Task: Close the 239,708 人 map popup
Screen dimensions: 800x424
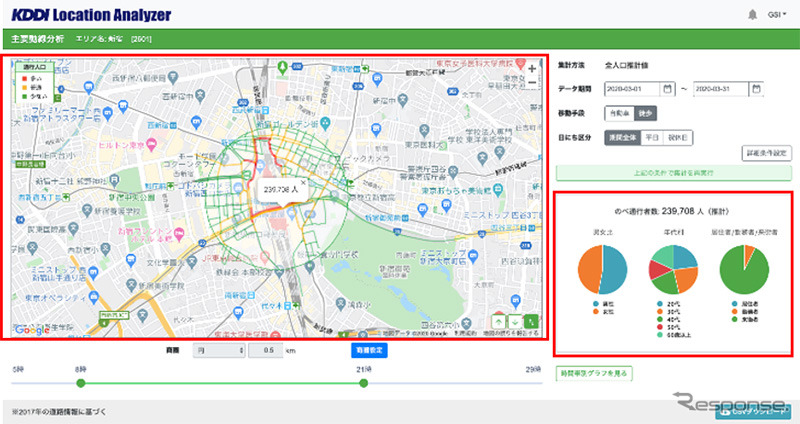Action: 303,182
